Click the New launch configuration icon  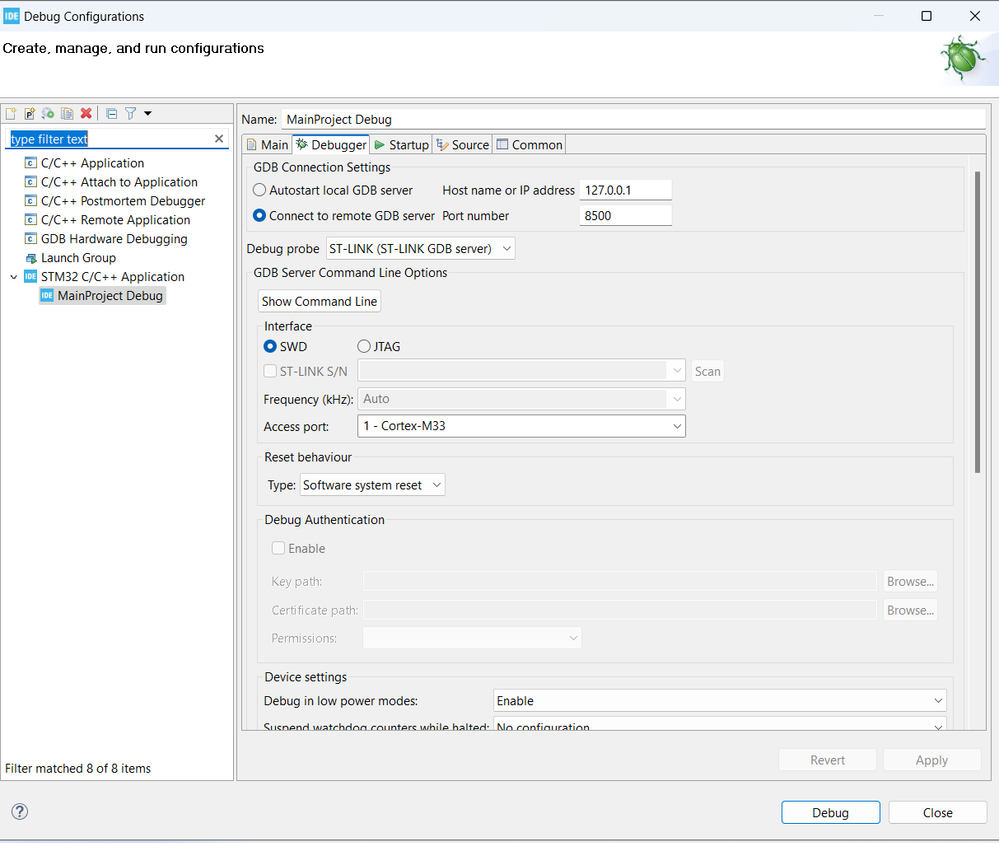pos(12,114)
